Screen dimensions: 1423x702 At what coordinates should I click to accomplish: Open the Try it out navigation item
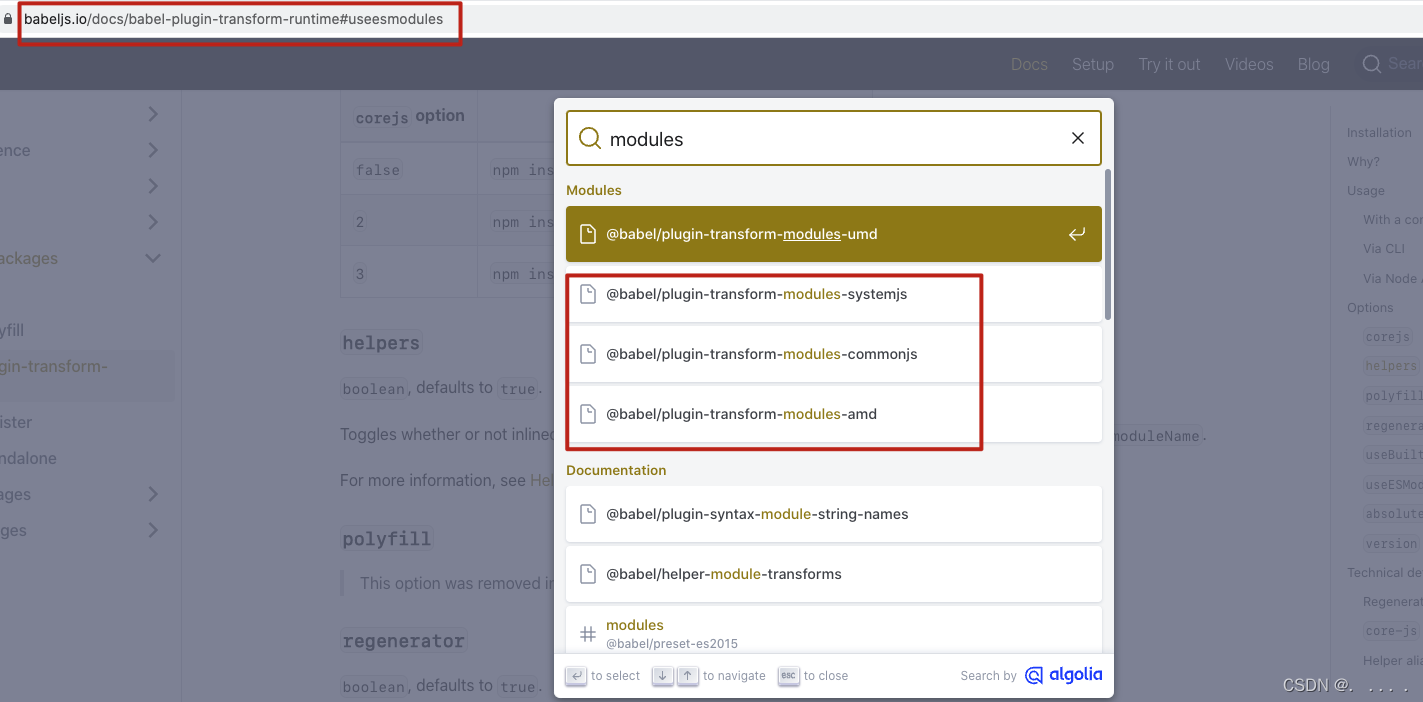tap(1169, 64)
